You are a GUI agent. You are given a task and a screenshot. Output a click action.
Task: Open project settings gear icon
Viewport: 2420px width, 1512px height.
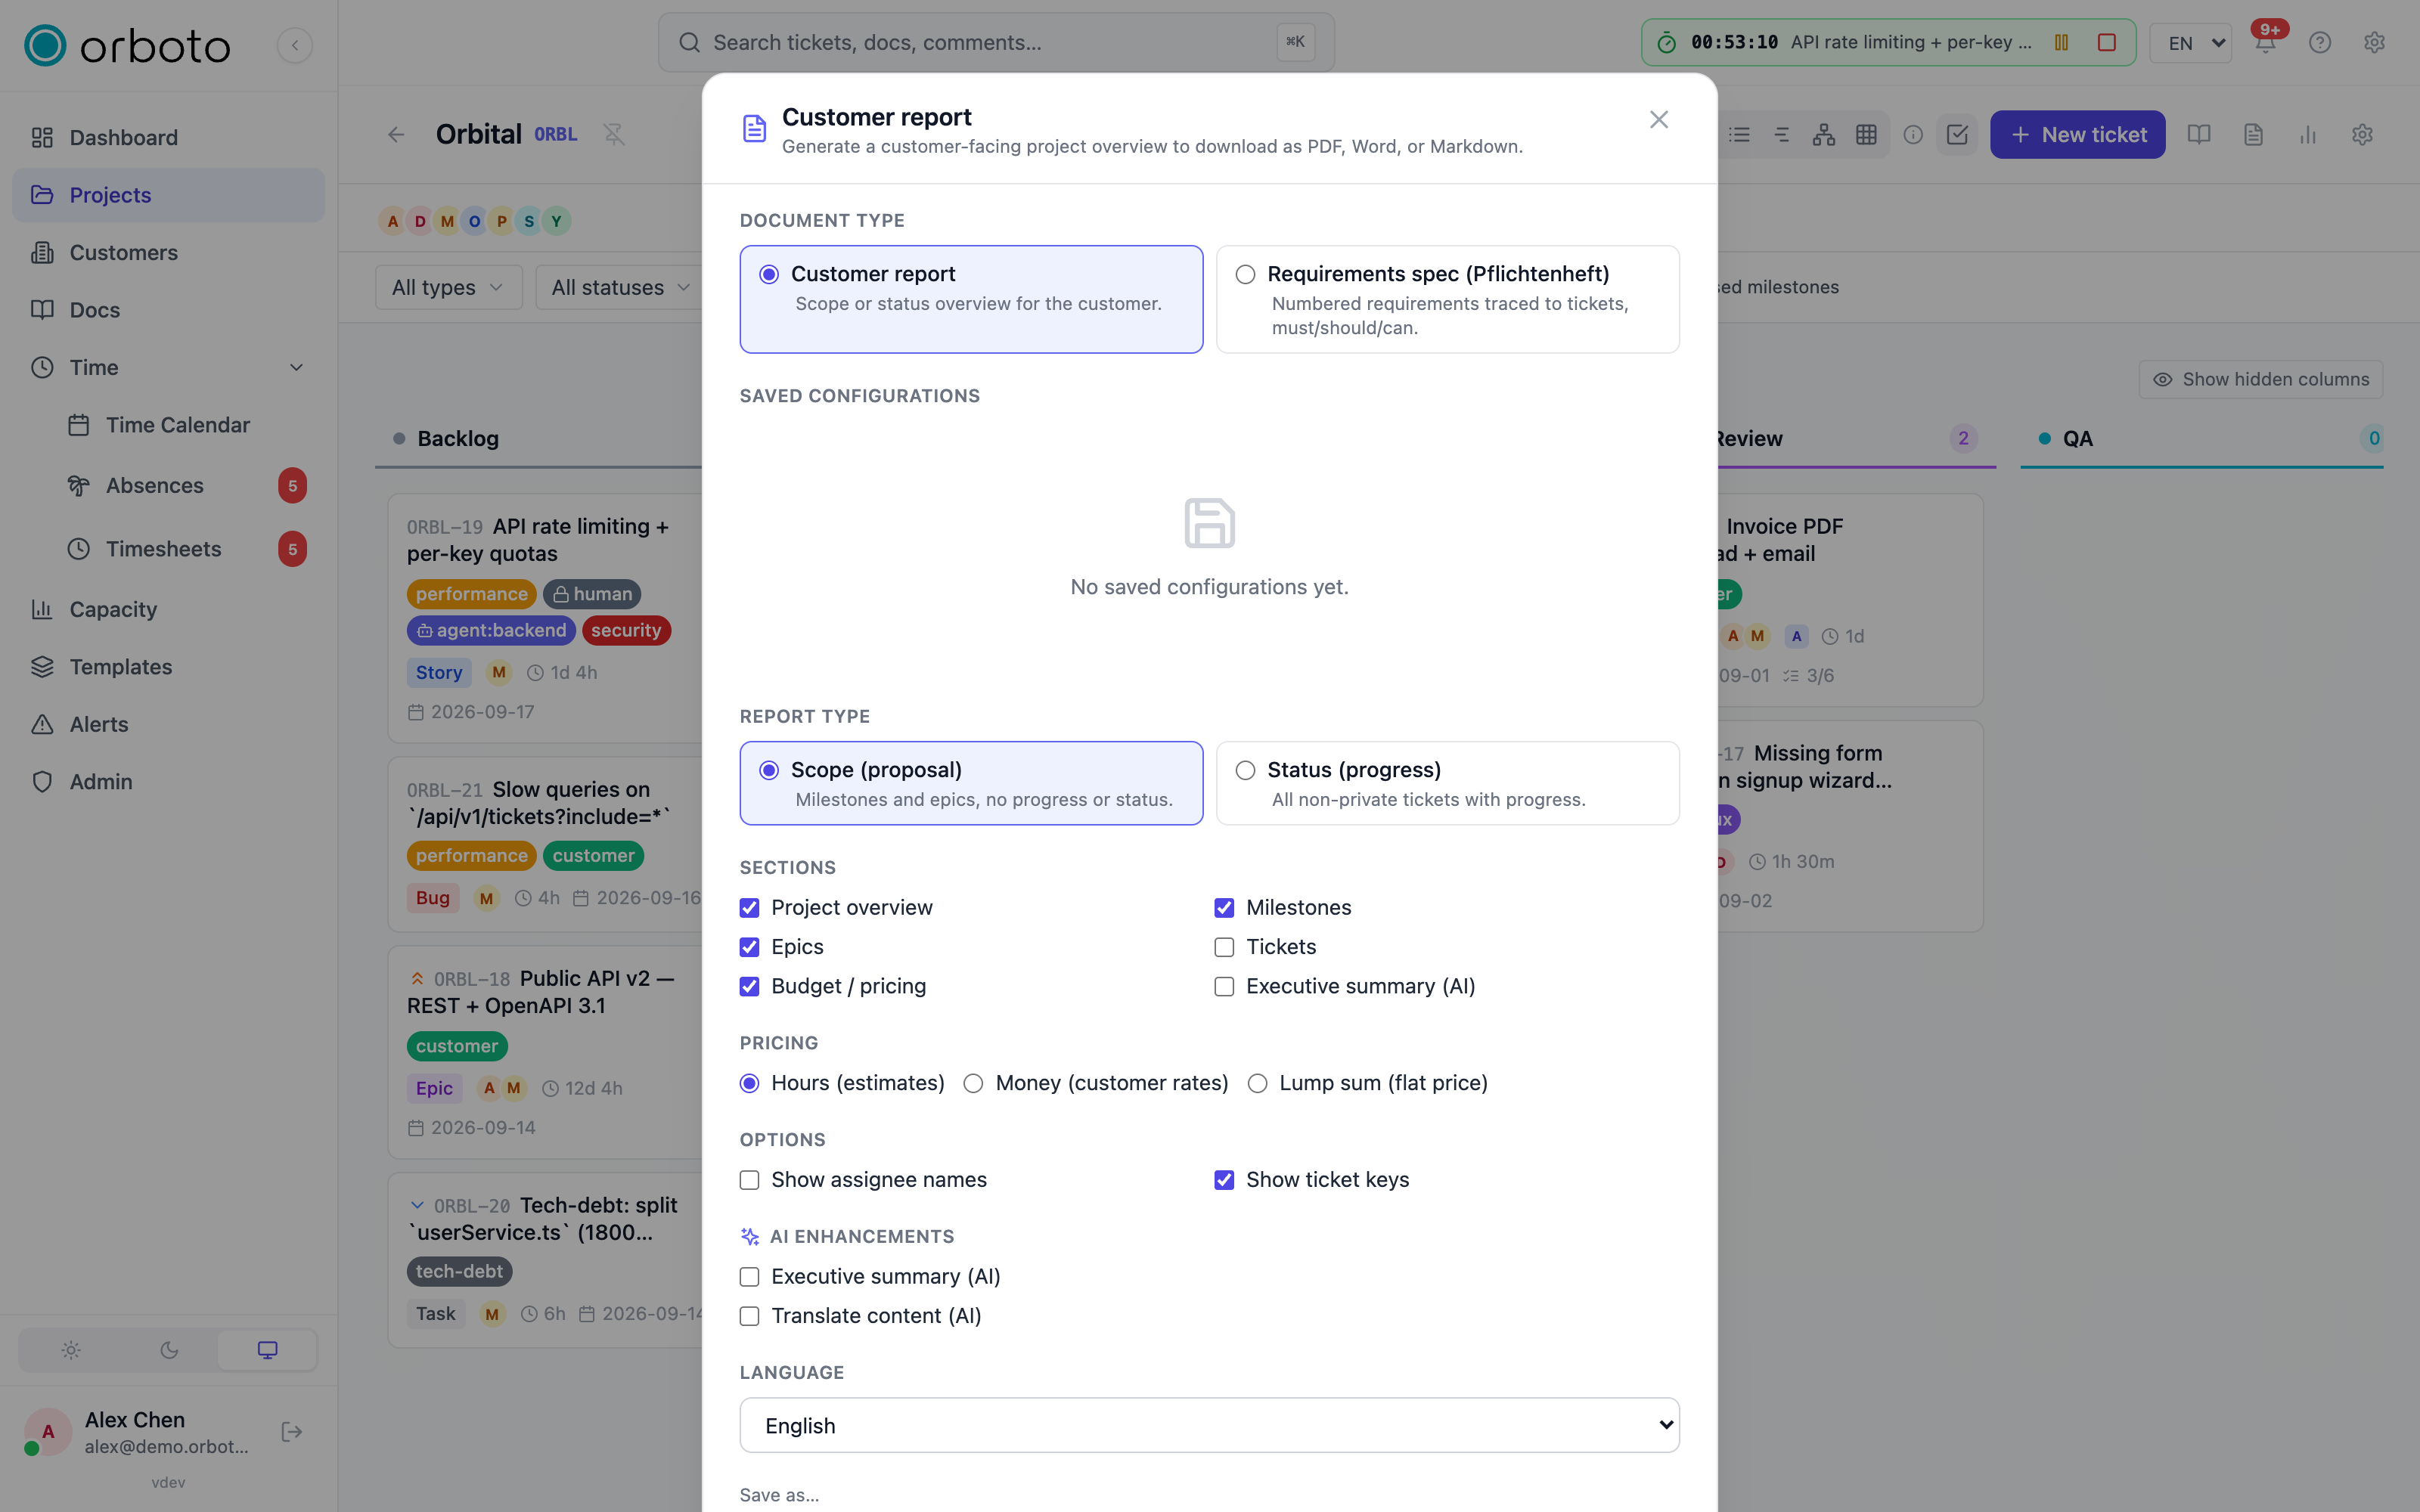(2363, 134)
